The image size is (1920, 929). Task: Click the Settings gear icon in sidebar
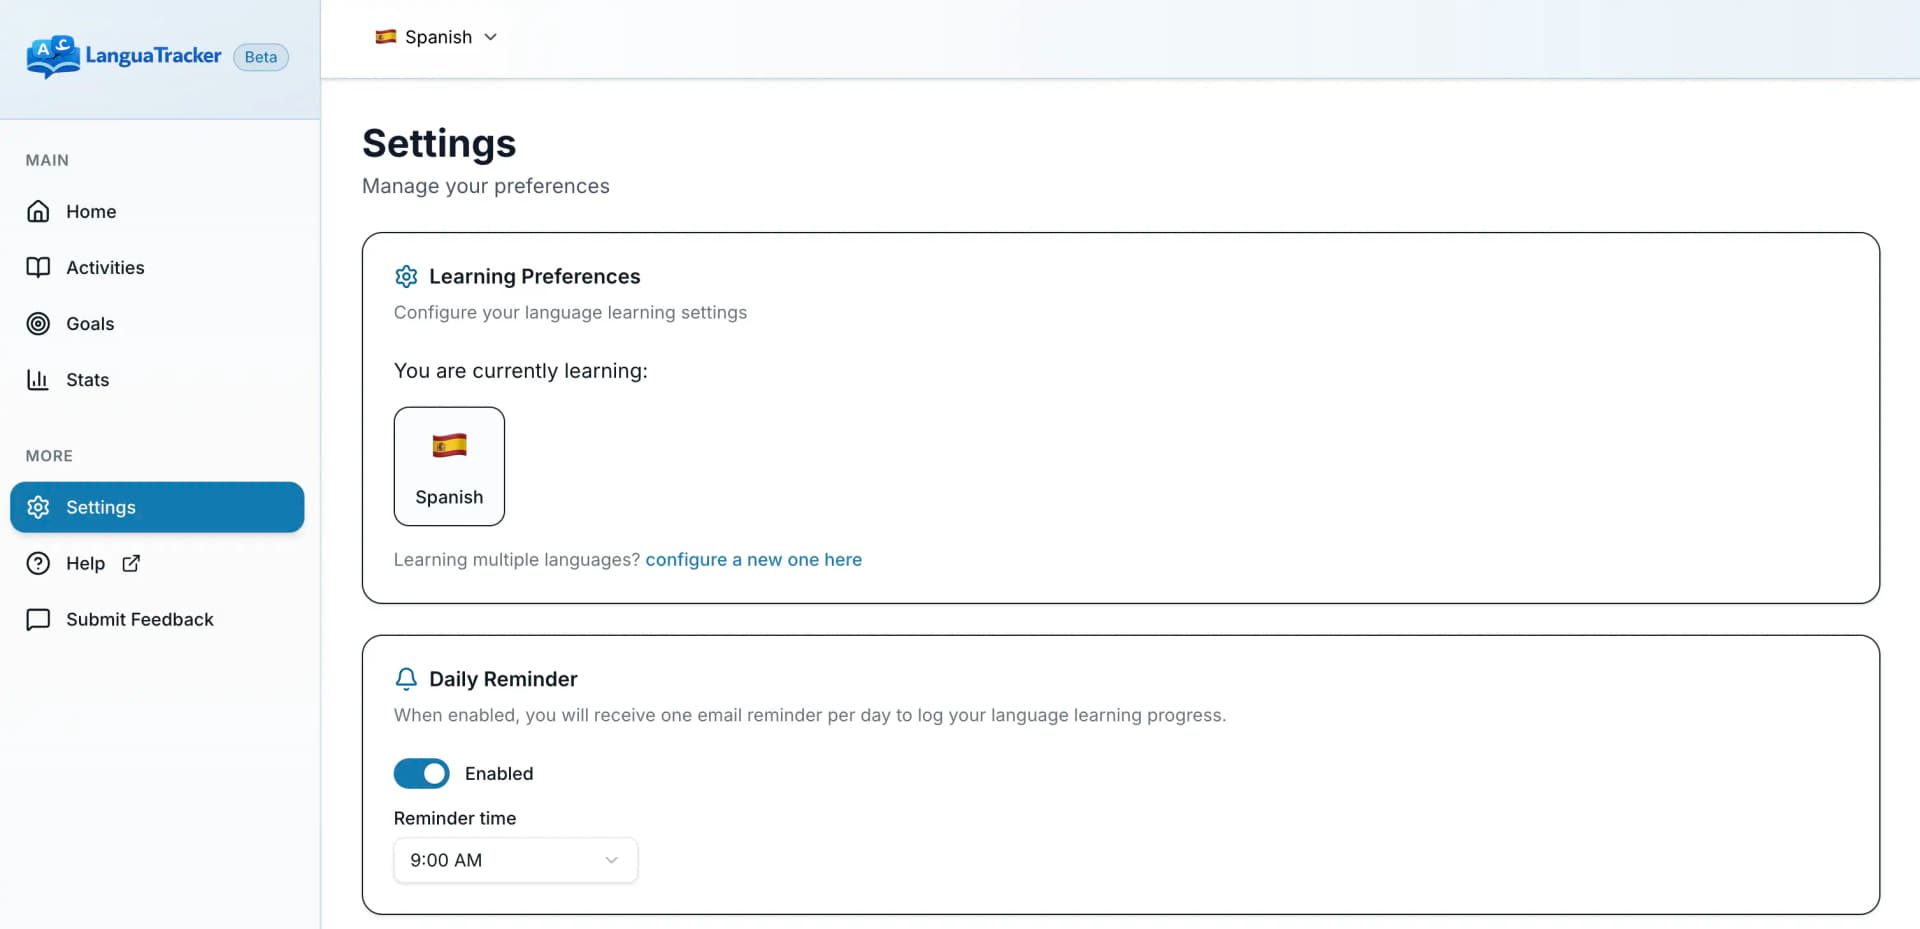point(38,507)
